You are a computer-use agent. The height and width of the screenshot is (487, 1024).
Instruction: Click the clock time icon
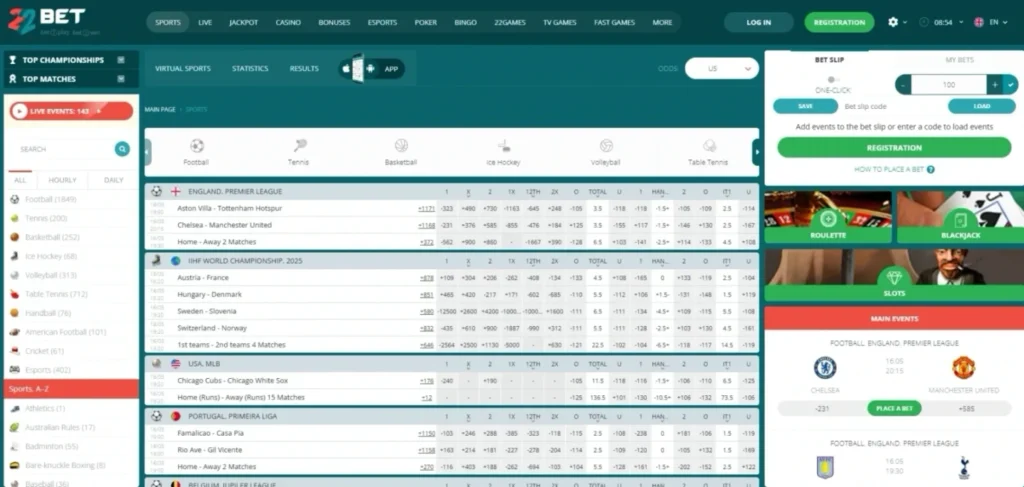(x=923, y=22)
